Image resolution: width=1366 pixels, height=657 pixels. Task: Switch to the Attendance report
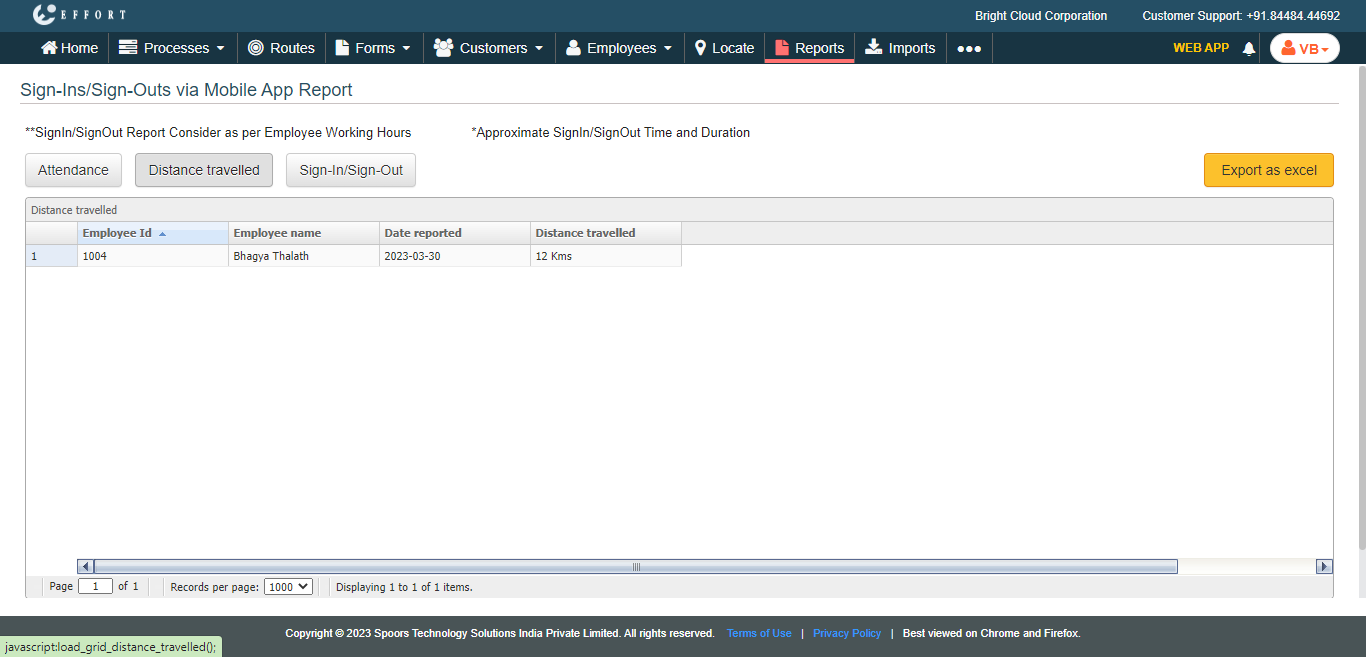[73, 170]
